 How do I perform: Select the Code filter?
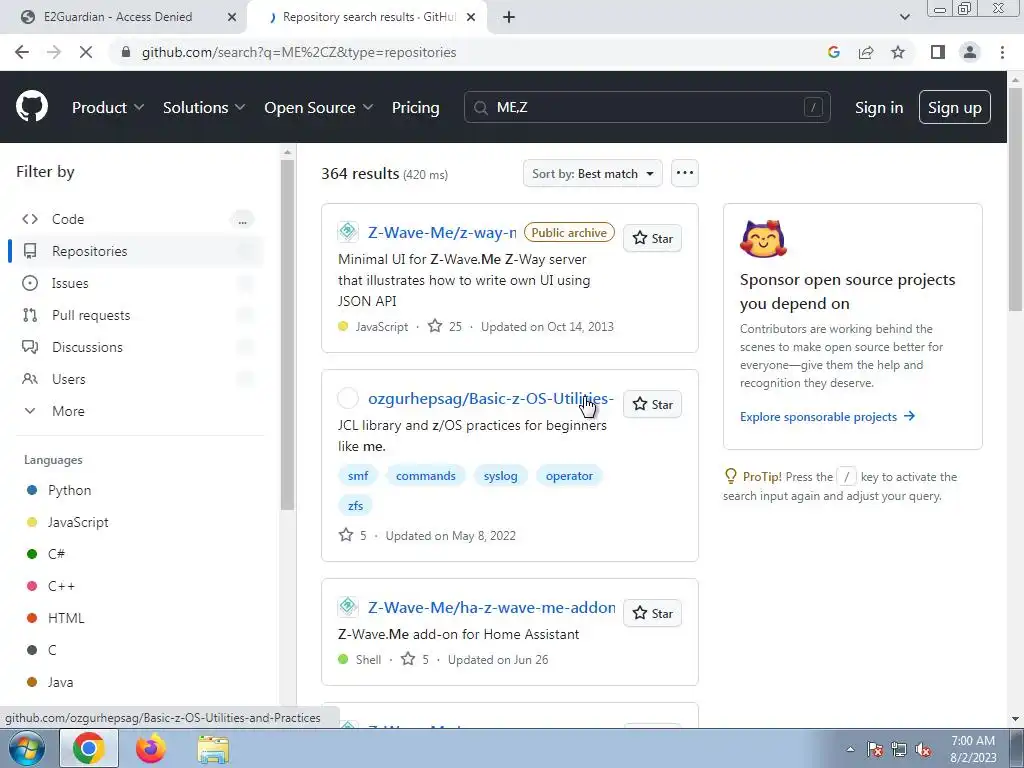(137, 219)
